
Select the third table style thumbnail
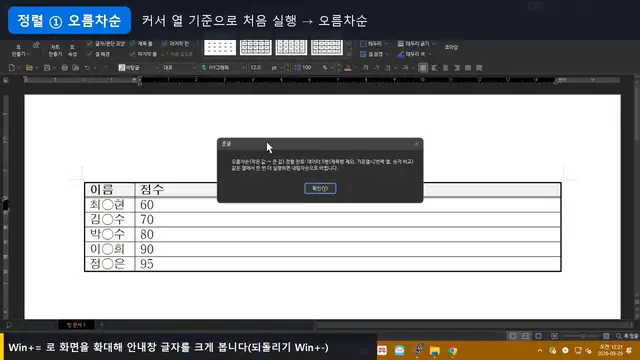click(291, 47)
